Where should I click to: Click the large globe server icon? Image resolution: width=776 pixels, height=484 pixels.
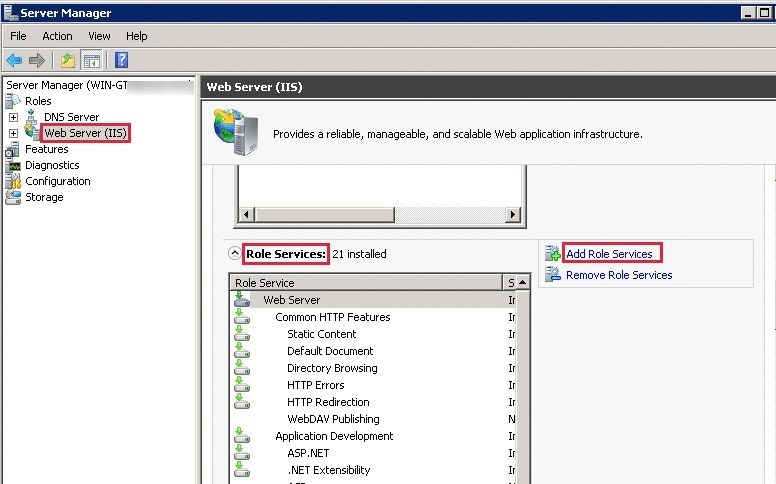pos(236,132)
